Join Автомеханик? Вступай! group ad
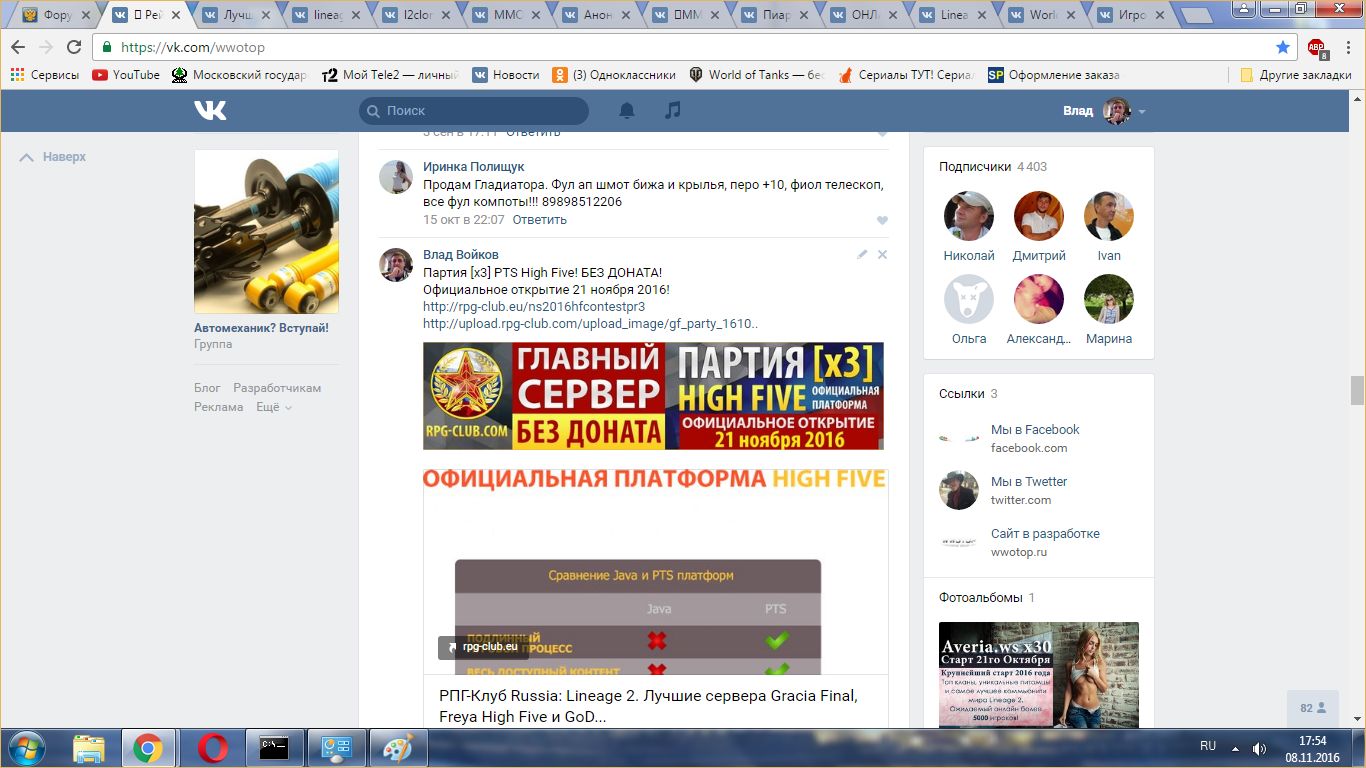1366x768 pixels. pyautogui.click(x=261, y=328)
